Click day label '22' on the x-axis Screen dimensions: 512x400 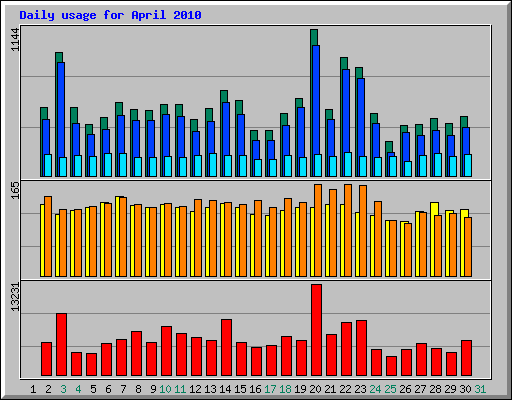[x=345, y=389]
